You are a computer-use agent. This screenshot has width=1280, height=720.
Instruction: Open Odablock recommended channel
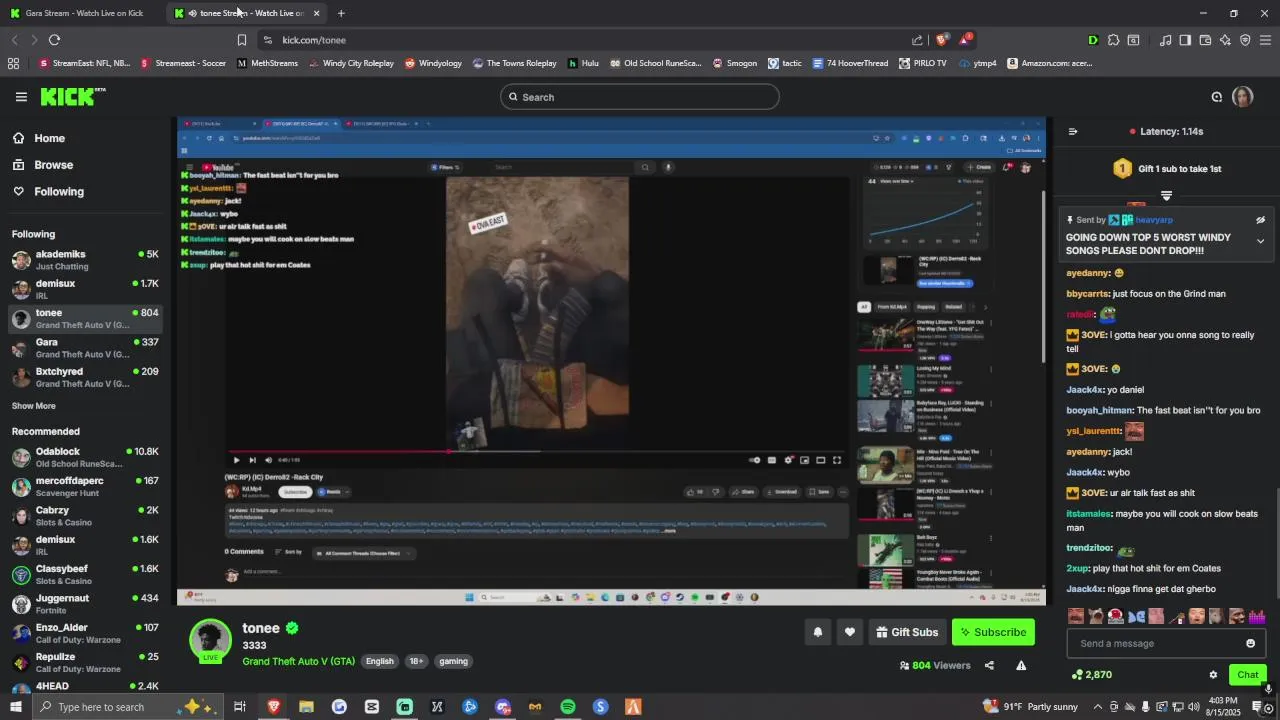(x=85, y=457)
